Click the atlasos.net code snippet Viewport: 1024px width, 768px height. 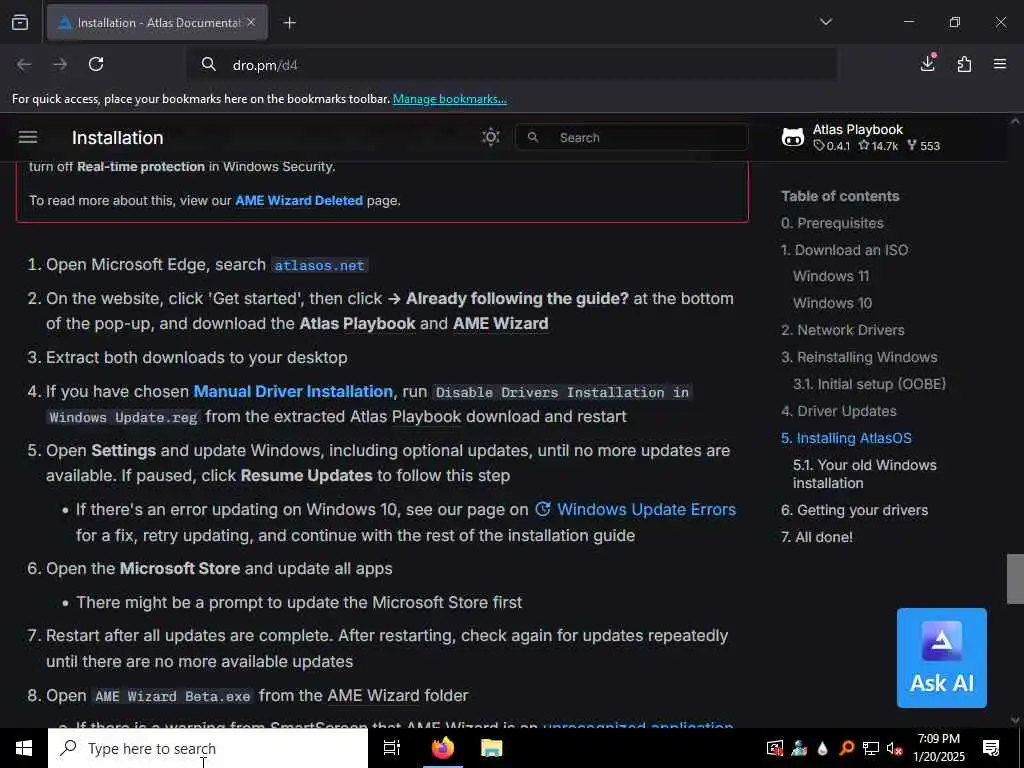pyautogui.click(x=319, y=265)
